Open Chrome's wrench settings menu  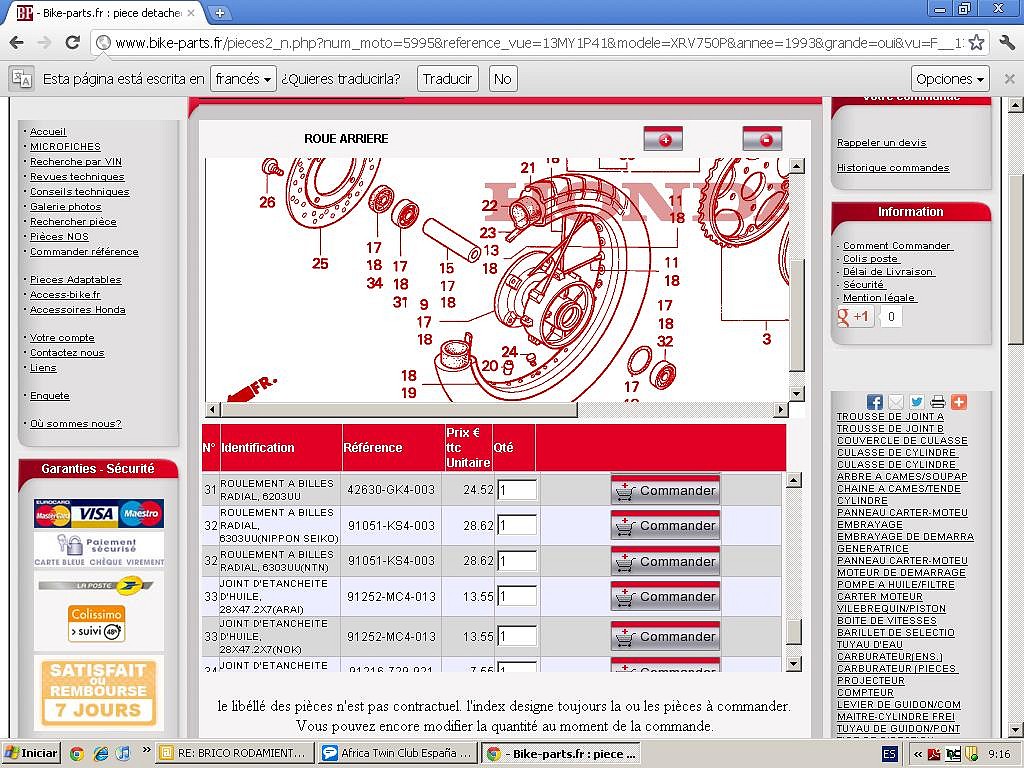coord(1007,43)
